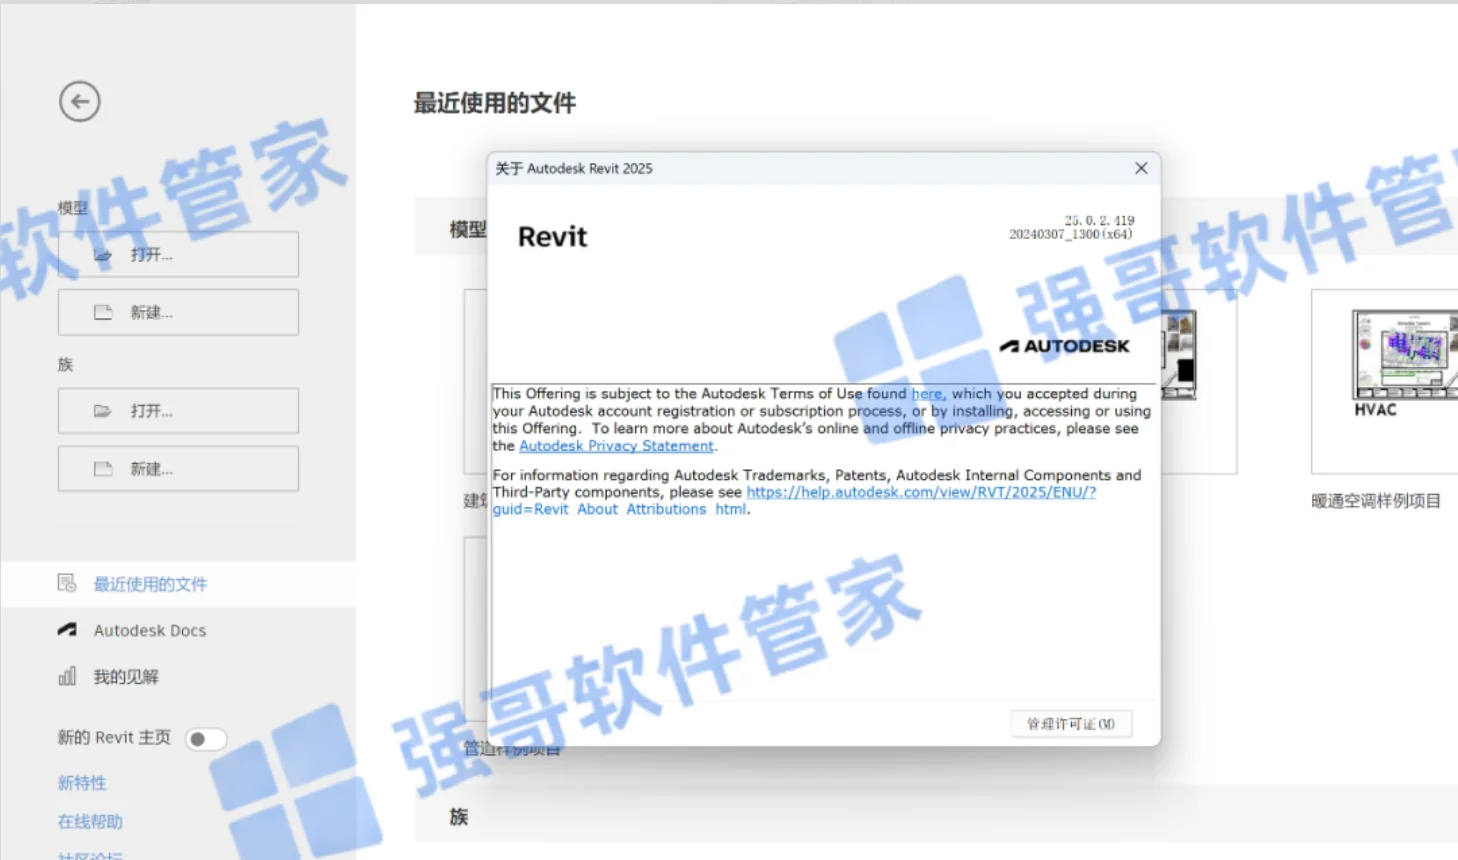Click the back arrow circle icon
Image resolution: width=1458 pixels, height=860 pixels.
[79, 101]
